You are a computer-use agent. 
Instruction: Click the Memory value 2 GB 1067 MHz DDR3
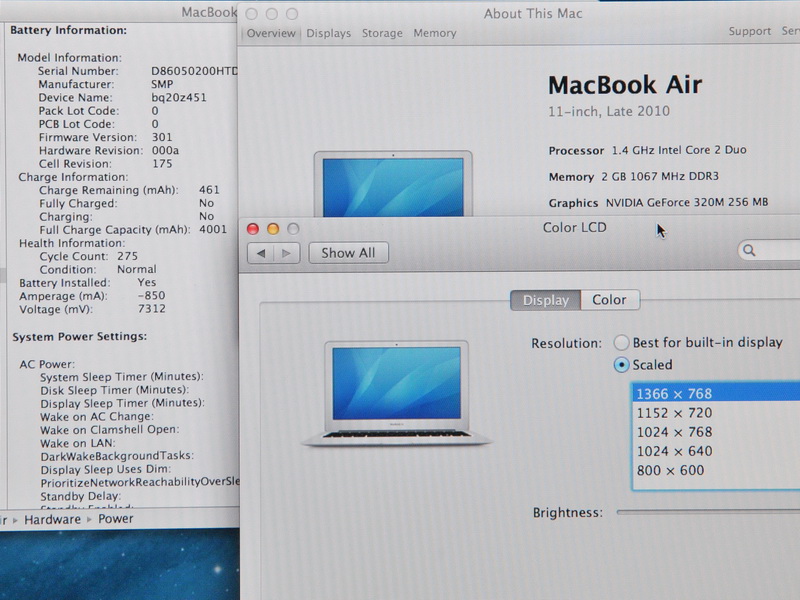660,177
